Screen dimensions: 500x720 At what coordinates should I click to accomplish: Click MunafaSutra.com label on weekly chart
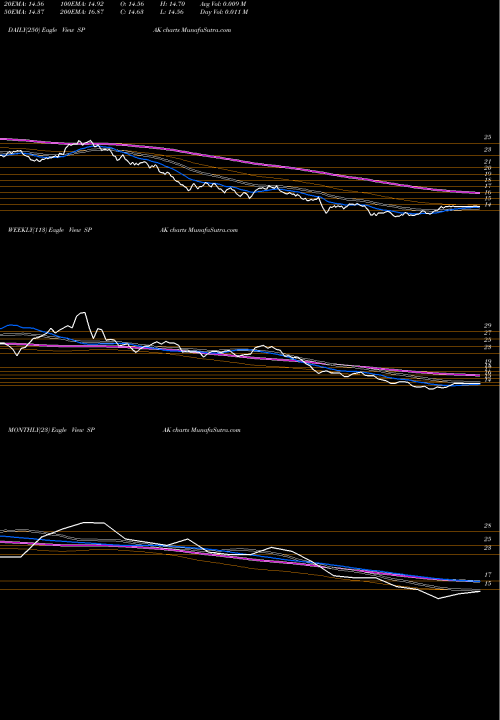(x=213, y=230)
